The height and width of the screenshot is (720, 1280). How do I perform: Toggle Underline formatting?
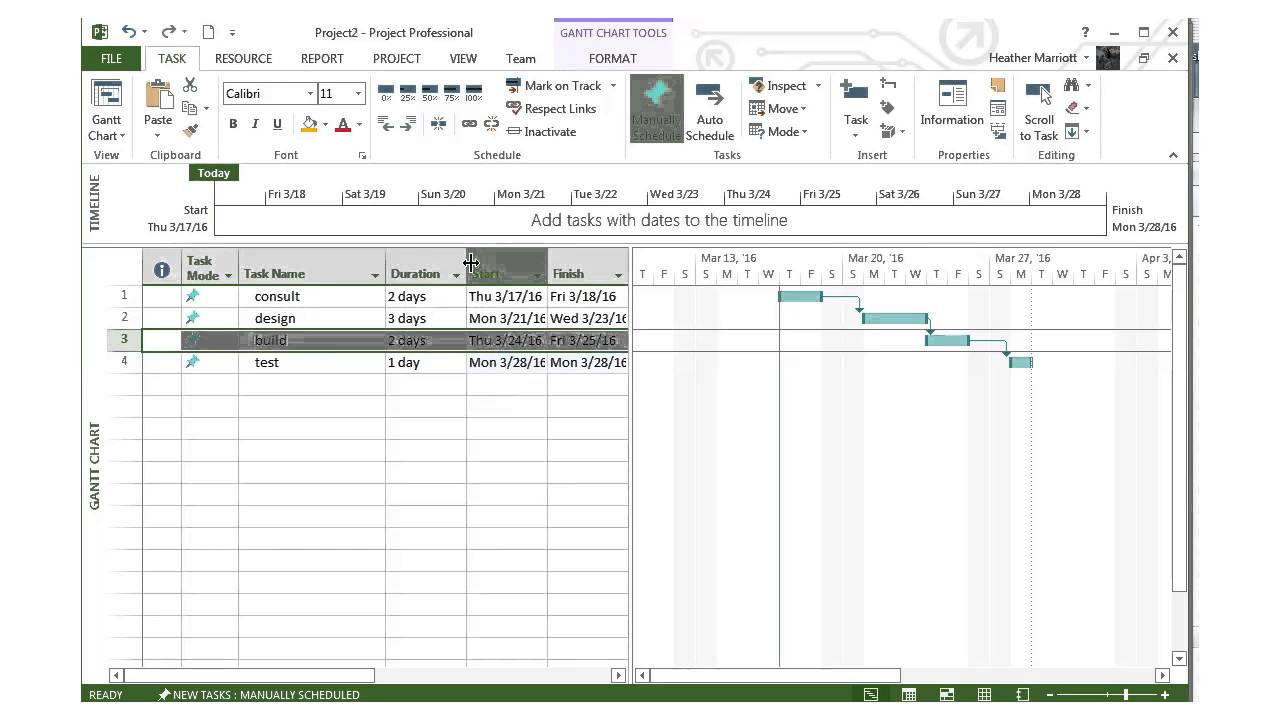pyautogui.click(x=277, y=124)
